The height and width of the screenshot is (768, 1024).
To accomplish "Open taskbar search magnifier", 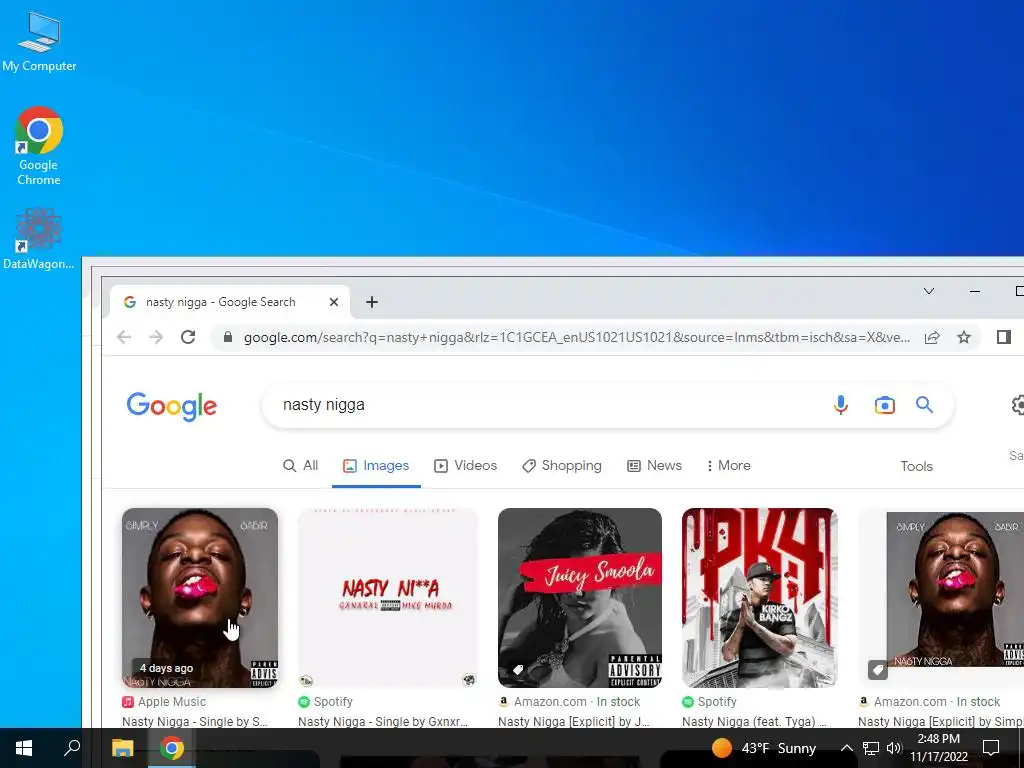I will coord(72,748).
